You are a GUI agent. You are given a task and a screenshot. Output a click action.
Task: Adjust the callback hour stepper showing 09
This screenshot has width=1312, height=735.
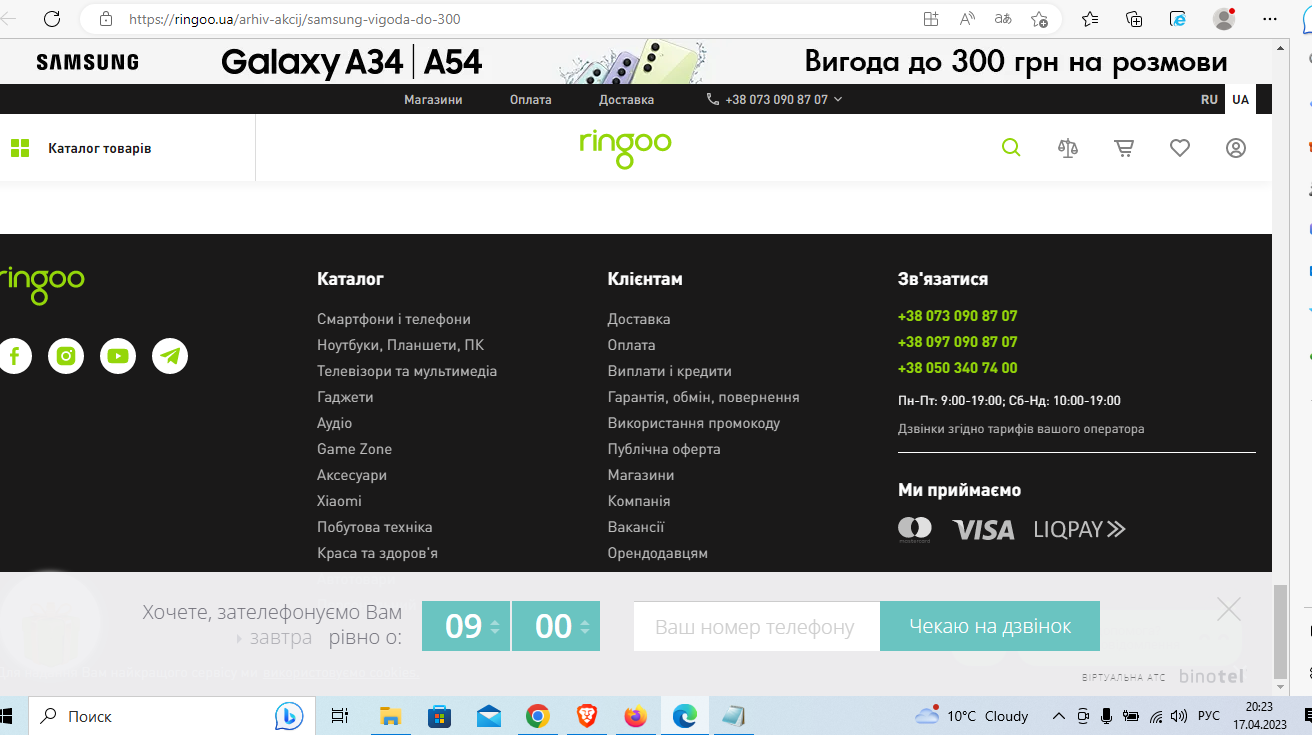494,627
